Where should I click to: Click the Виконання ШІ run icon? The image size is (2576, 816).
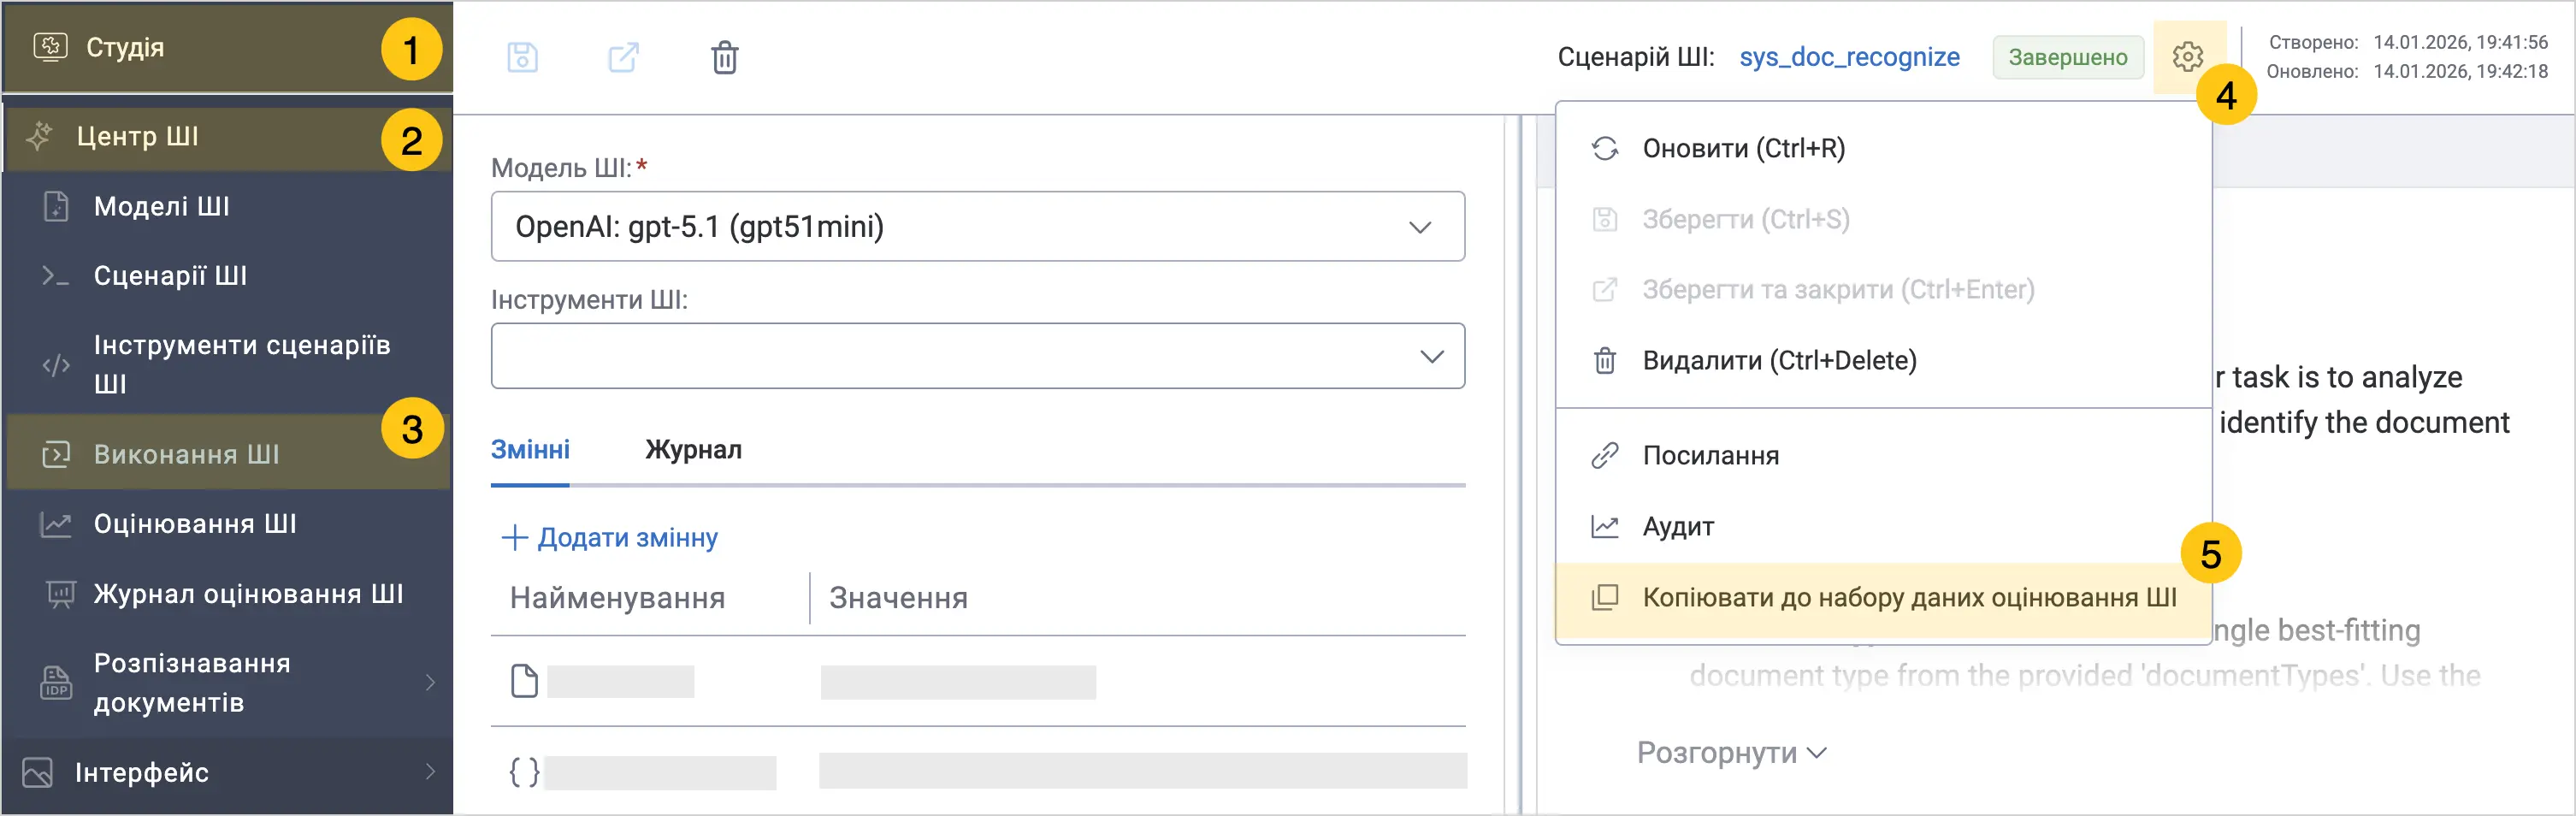[x=56, y=455]
